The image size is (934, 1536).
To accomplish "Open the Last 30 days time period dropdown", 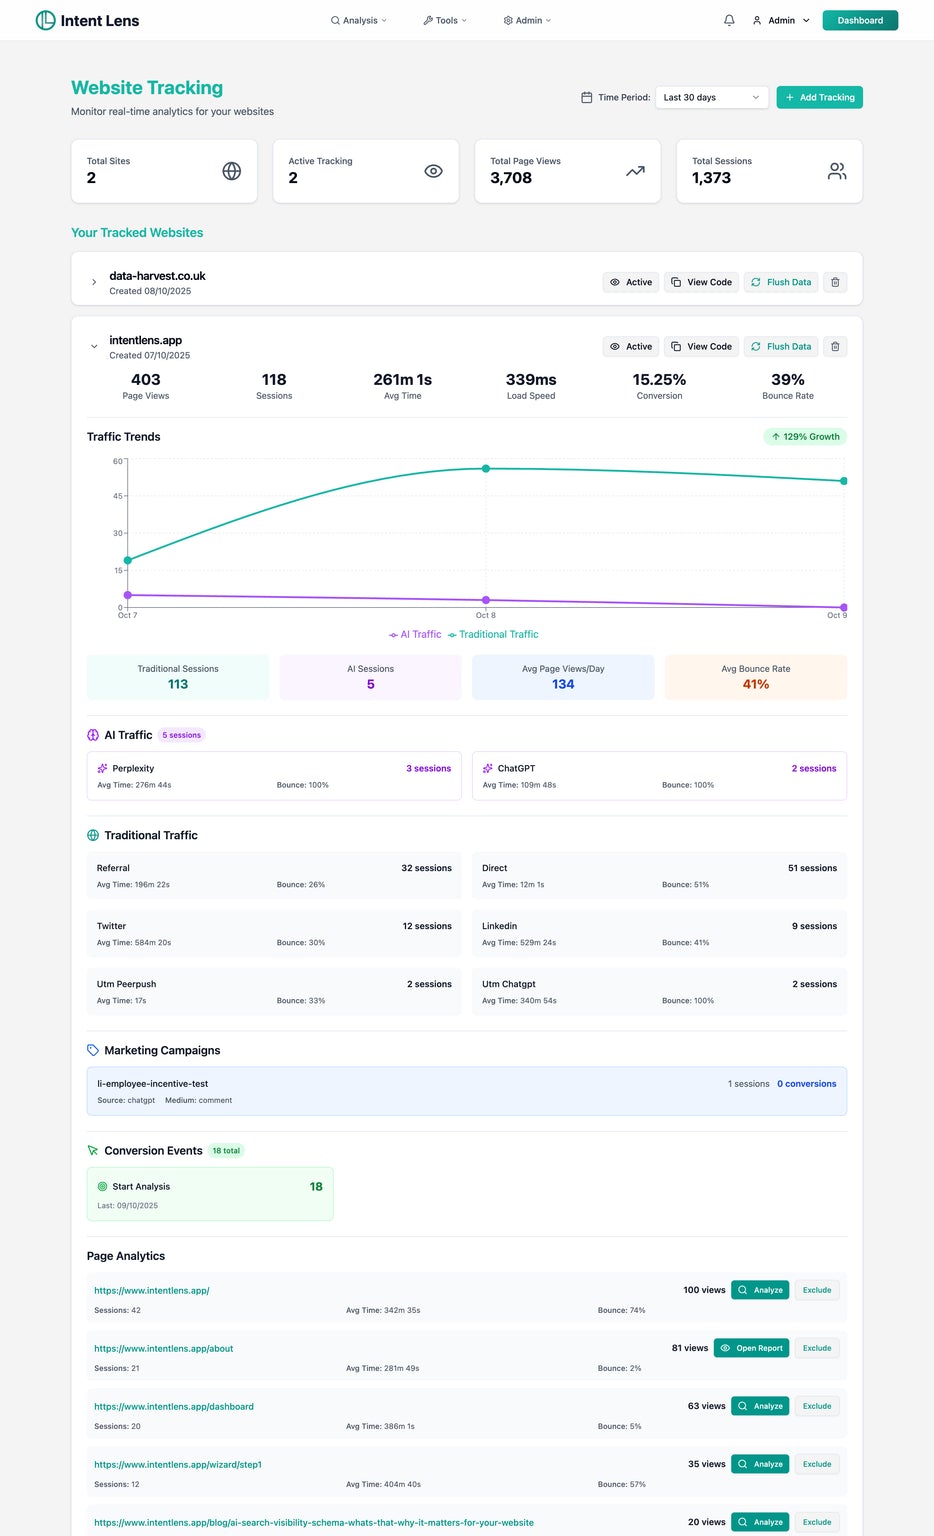I will (x=712, y=97).
